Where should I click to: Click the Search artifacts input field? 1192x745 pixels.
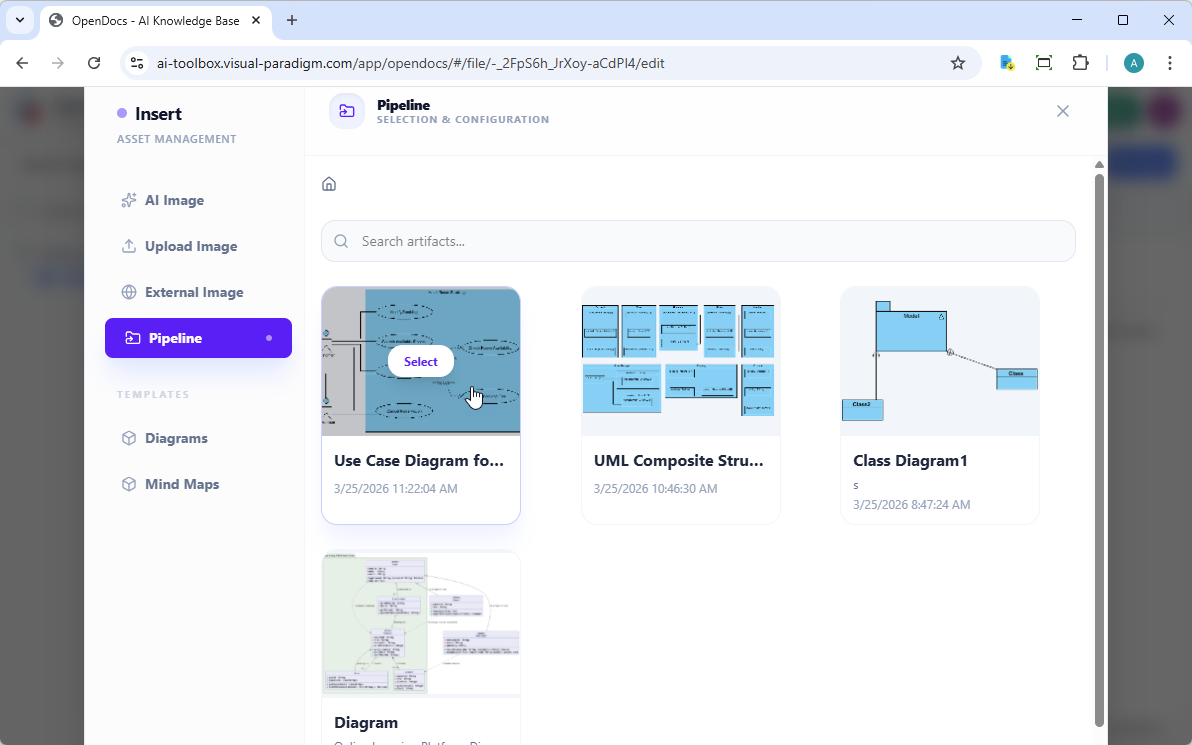pyautogui.click(x=698, y=241)
